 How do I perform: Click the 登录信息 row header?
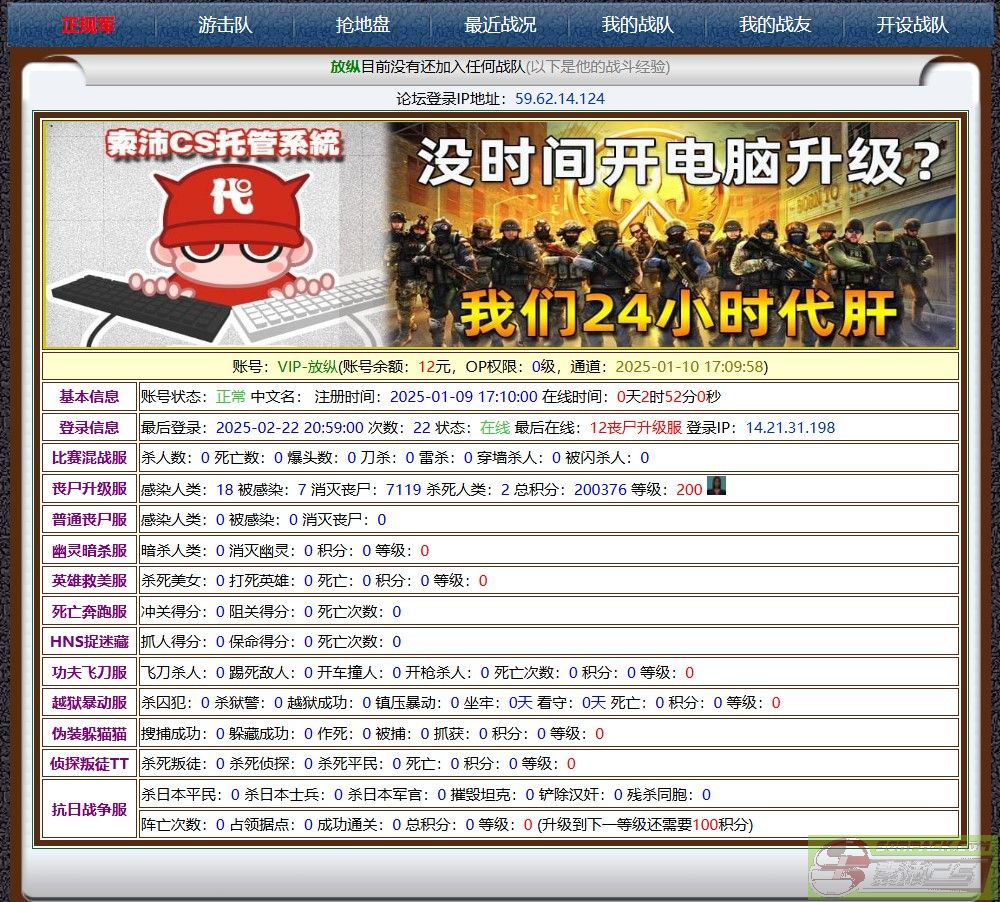point(88,427)
